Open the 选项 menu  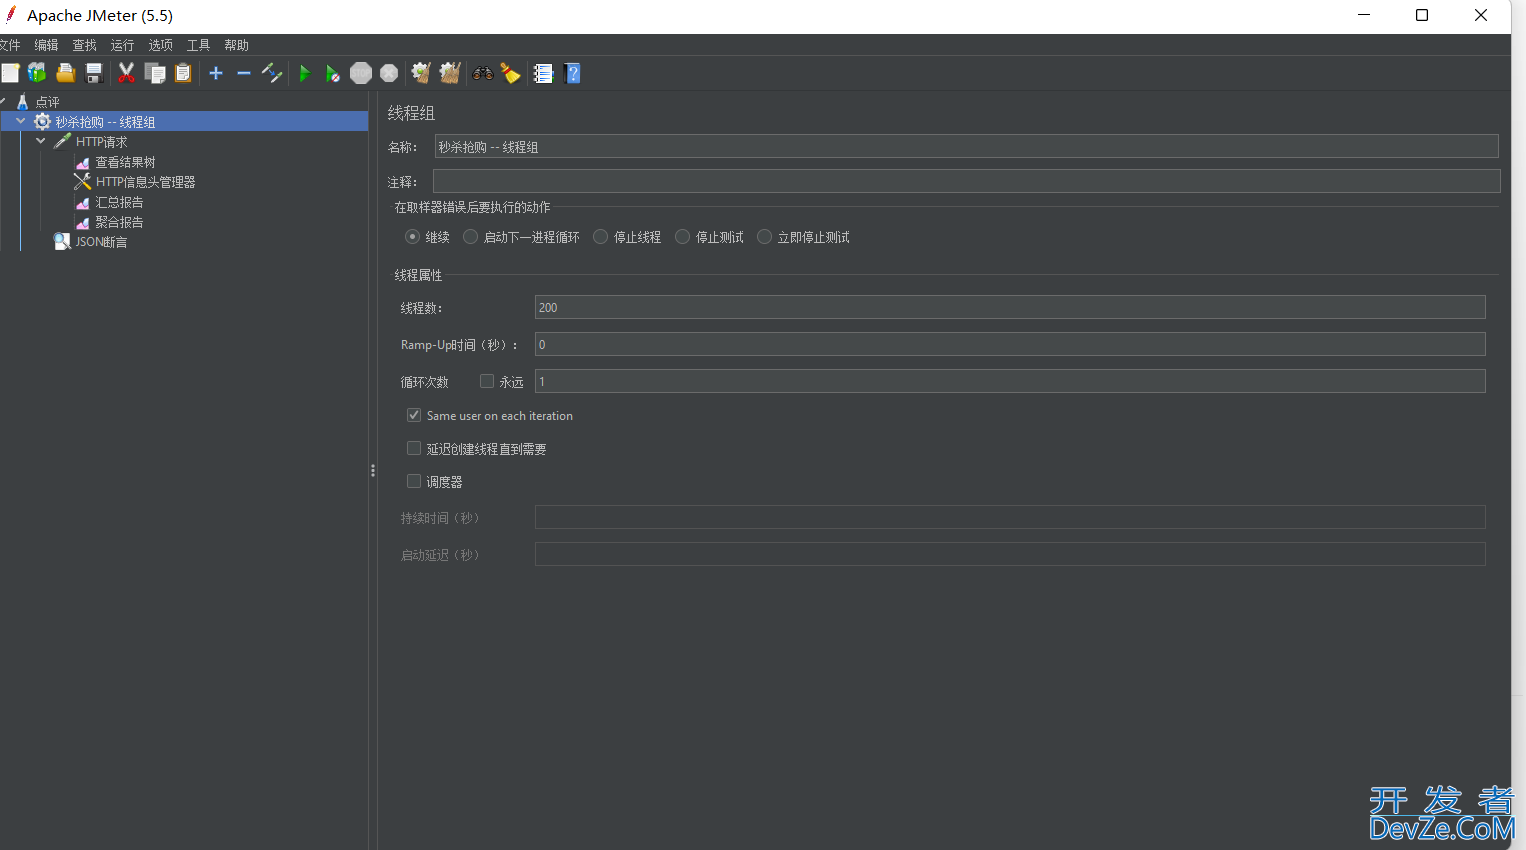click(x=160, y=45)
